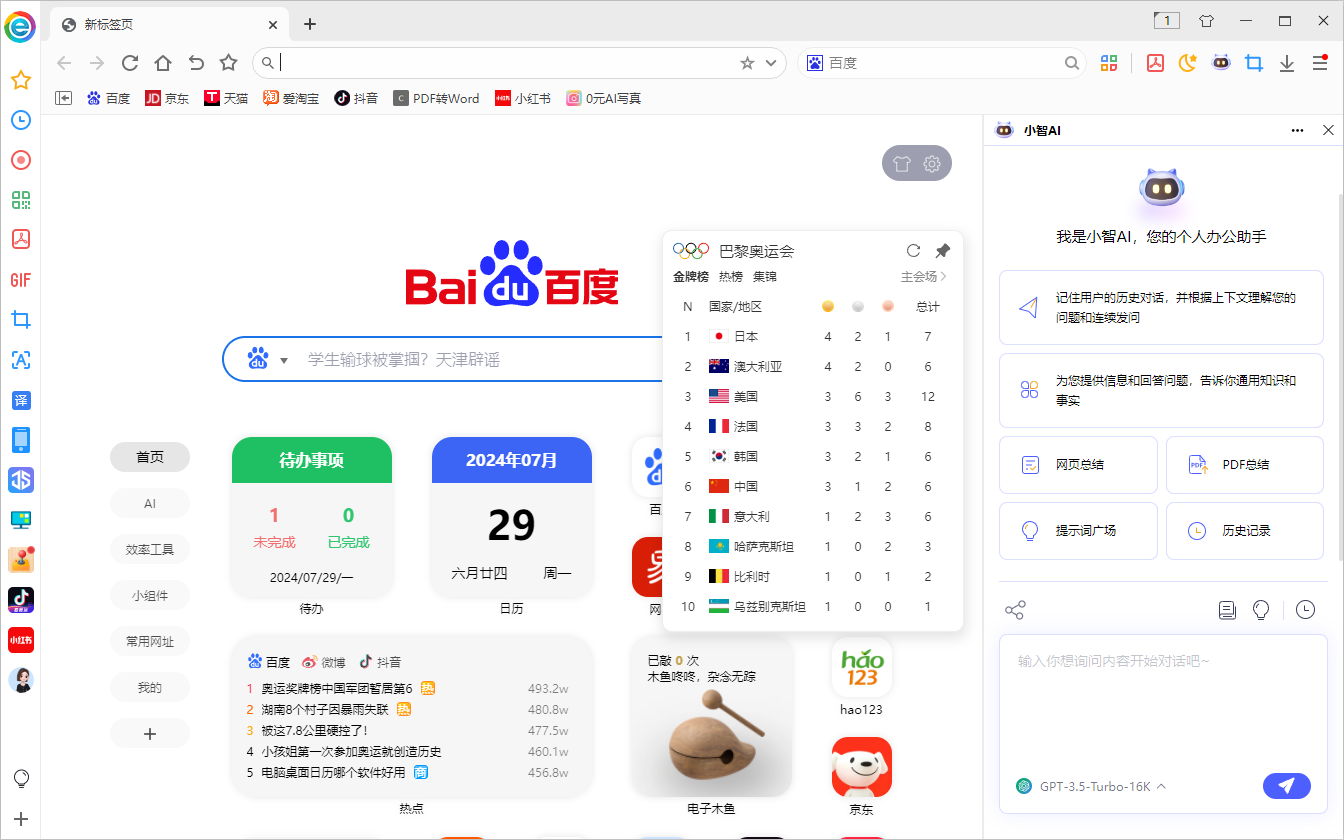Click the app grid icon beside address bar
Viewport: 1344px width, 840px height.
(x=1108, y=62)
